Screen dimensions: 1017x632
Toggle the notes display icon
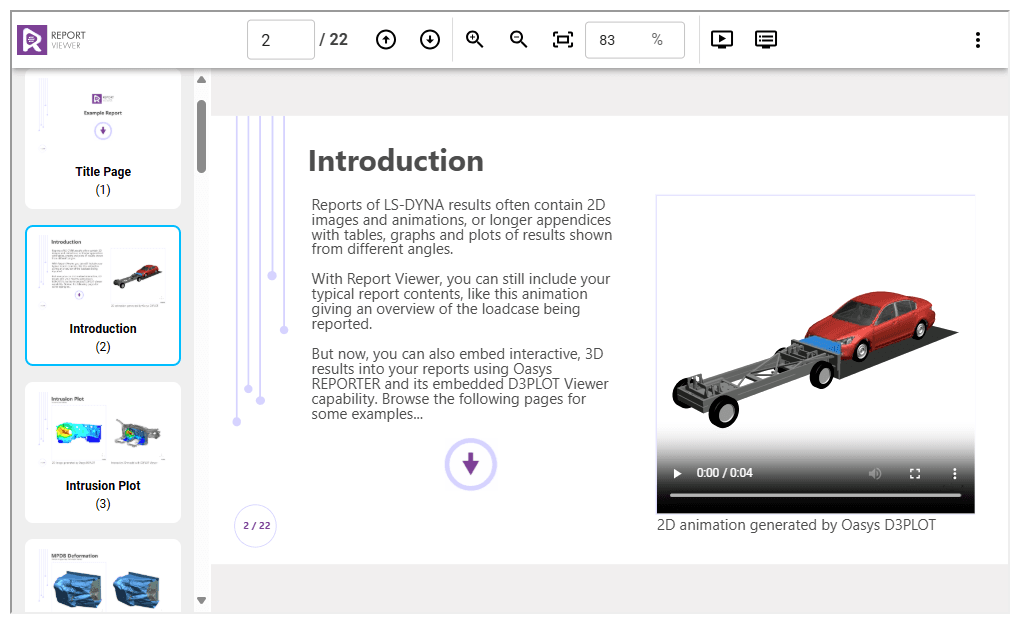coord(766,40)
